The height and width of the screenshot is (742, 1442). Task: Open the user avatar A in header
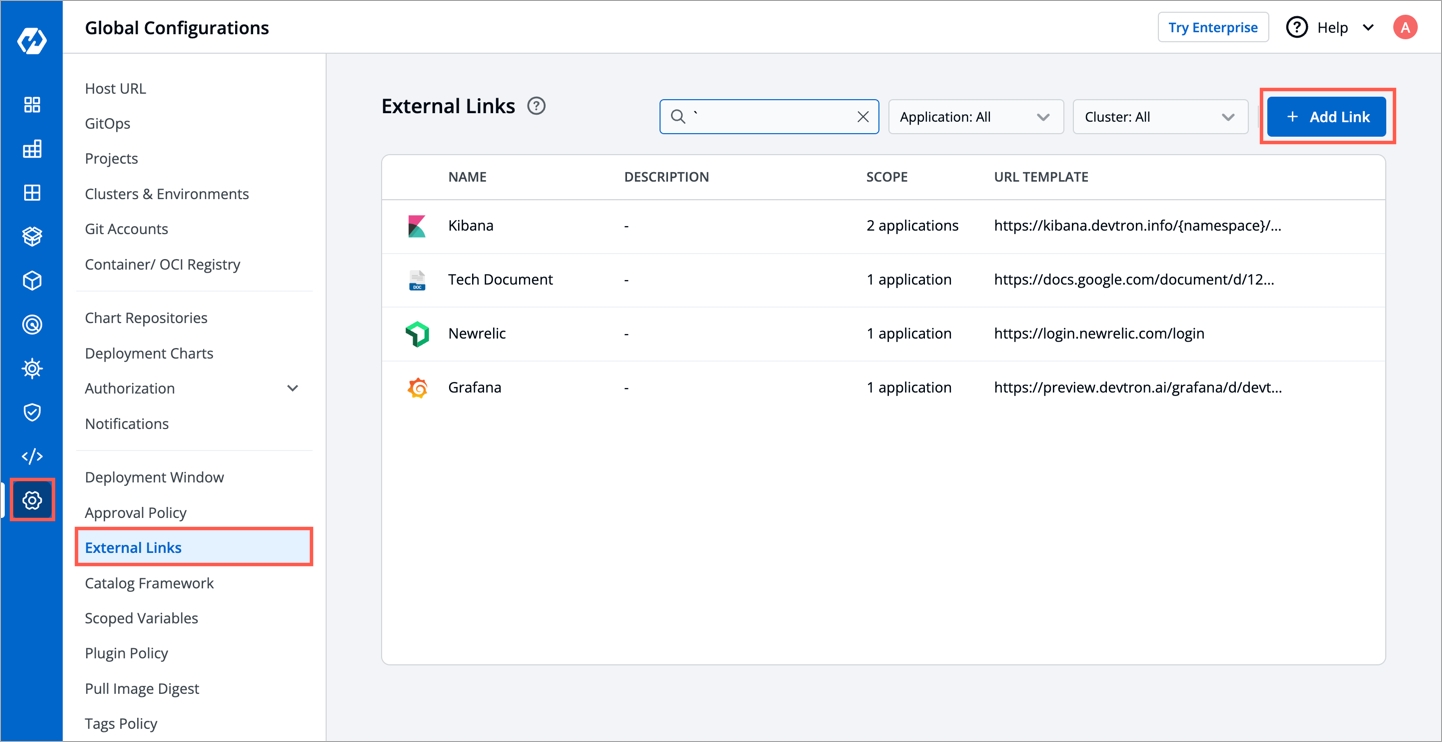coord(1405,27)
